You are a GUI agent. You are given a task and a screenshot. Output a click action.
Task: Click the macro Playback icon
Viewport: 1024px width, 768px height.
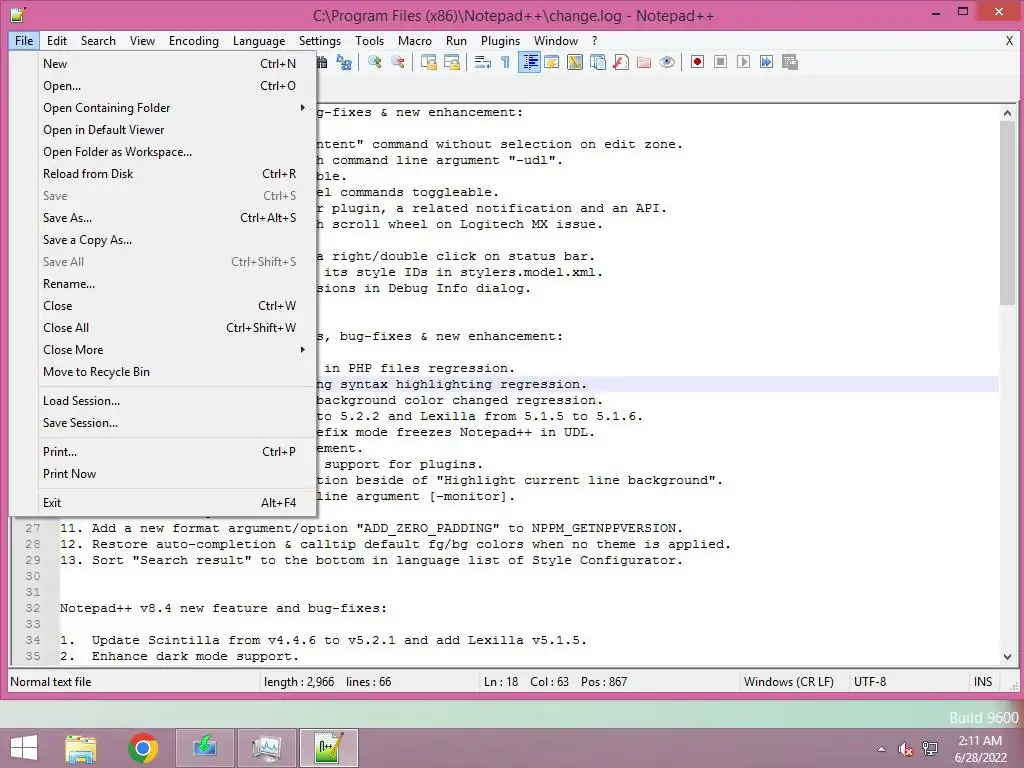pyautogui.click(x=743, y=62)
